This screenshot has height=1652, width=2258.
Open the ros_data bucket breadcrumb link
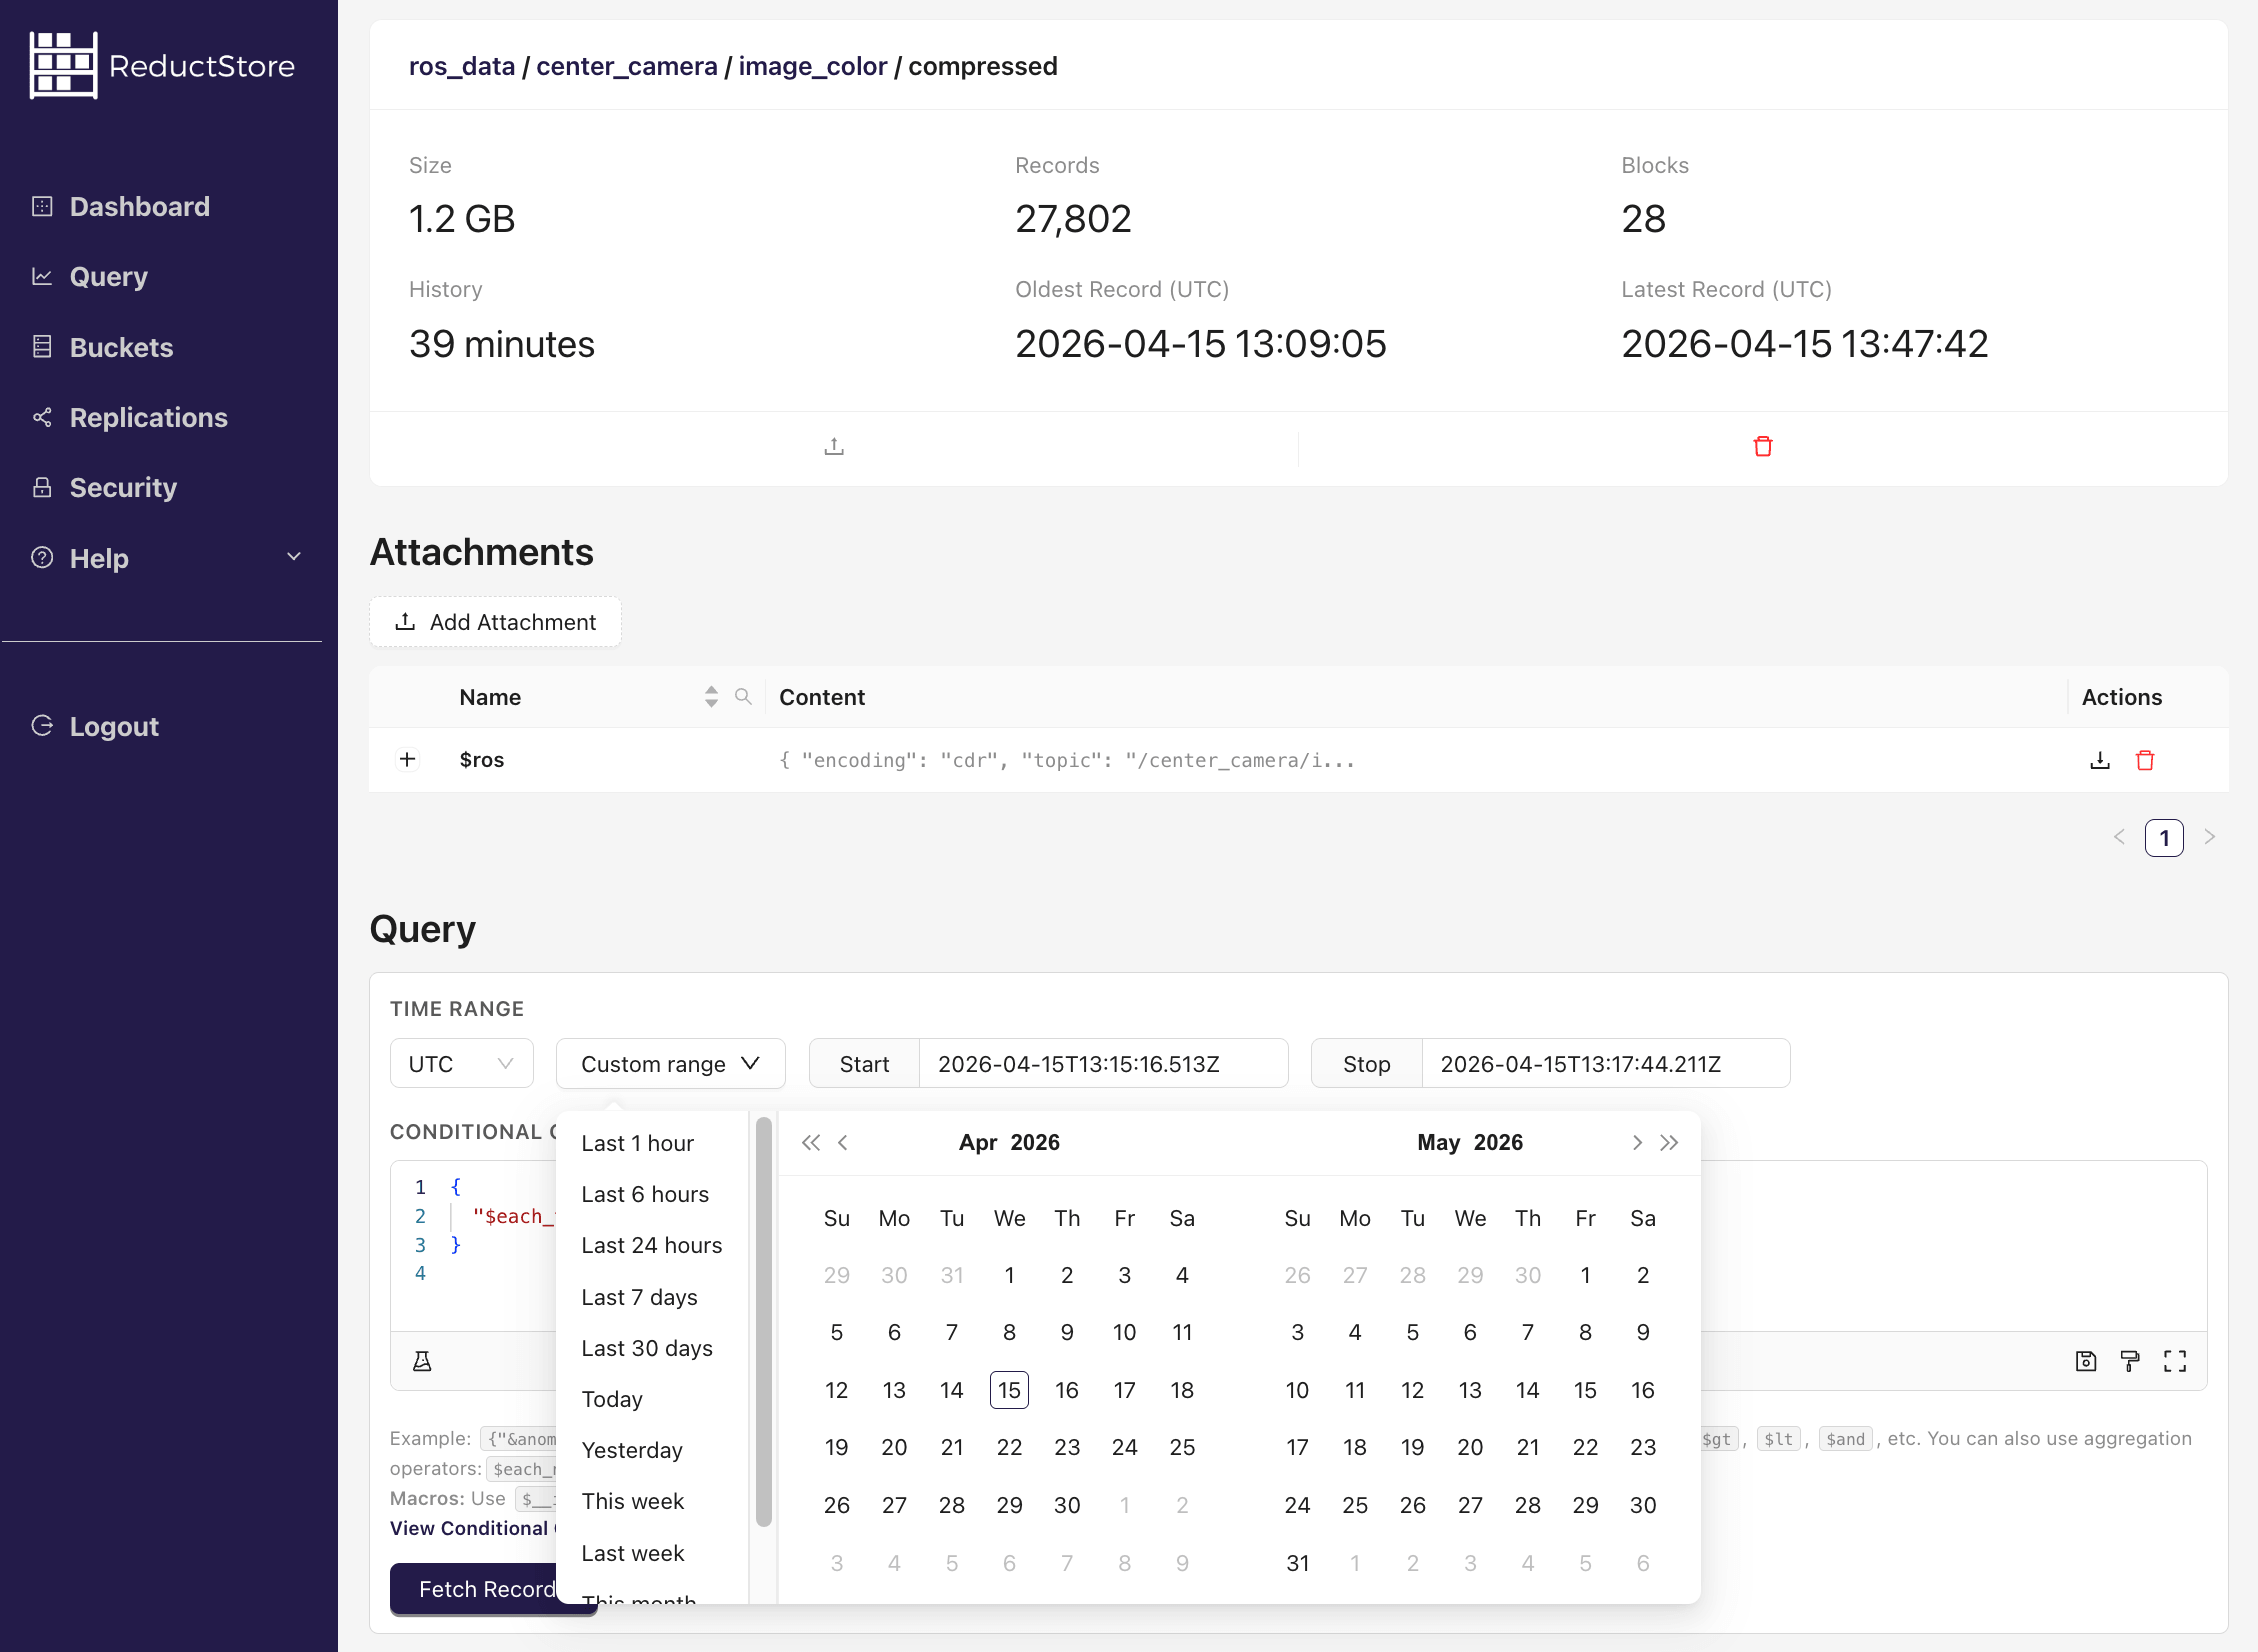coord(461,66)
